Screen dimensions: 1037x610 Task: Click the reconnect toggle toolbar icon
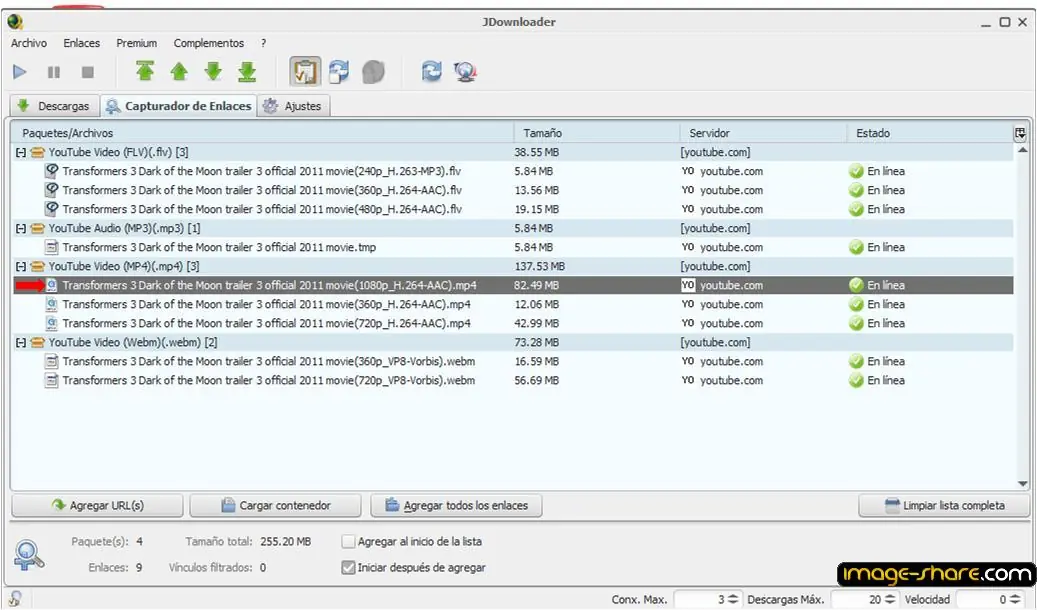tap(339, 71)
